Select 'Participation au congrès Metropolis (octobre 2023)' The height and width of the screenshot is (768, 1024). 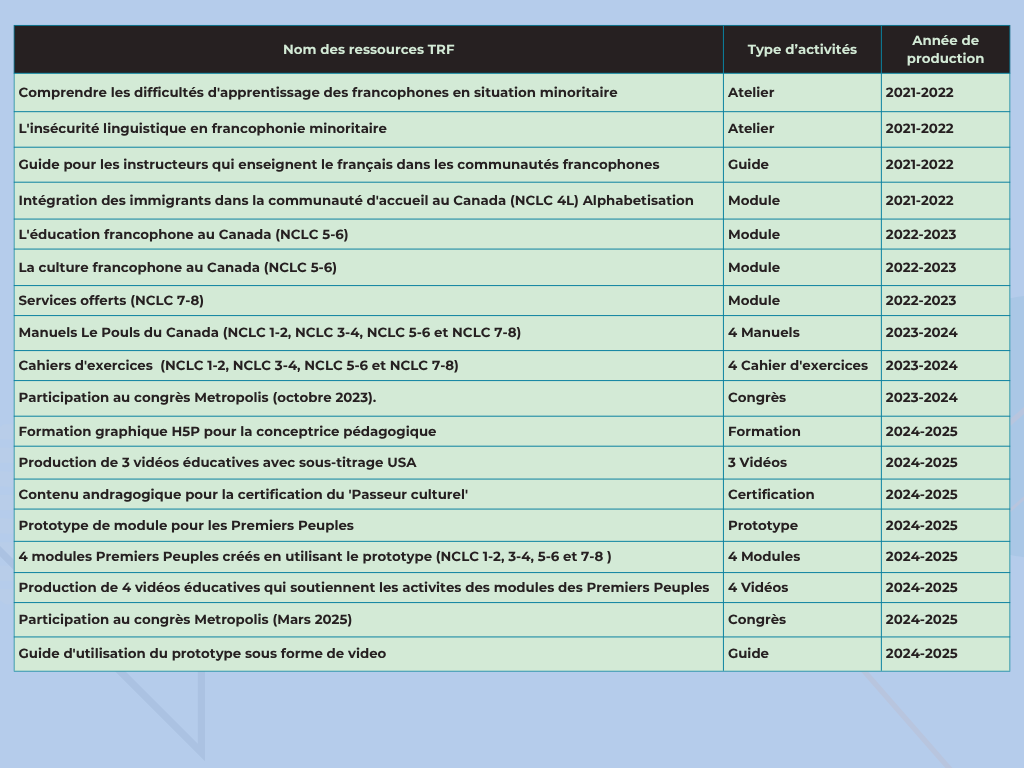[x=197, y=397]
